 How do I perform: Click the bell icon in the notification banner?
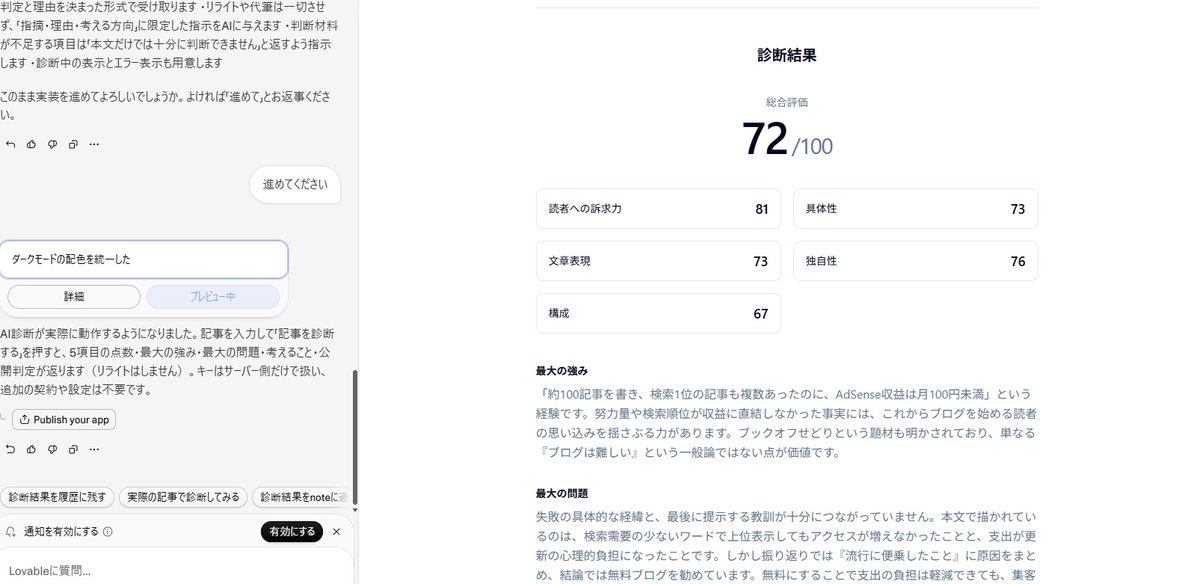(11, 532)
